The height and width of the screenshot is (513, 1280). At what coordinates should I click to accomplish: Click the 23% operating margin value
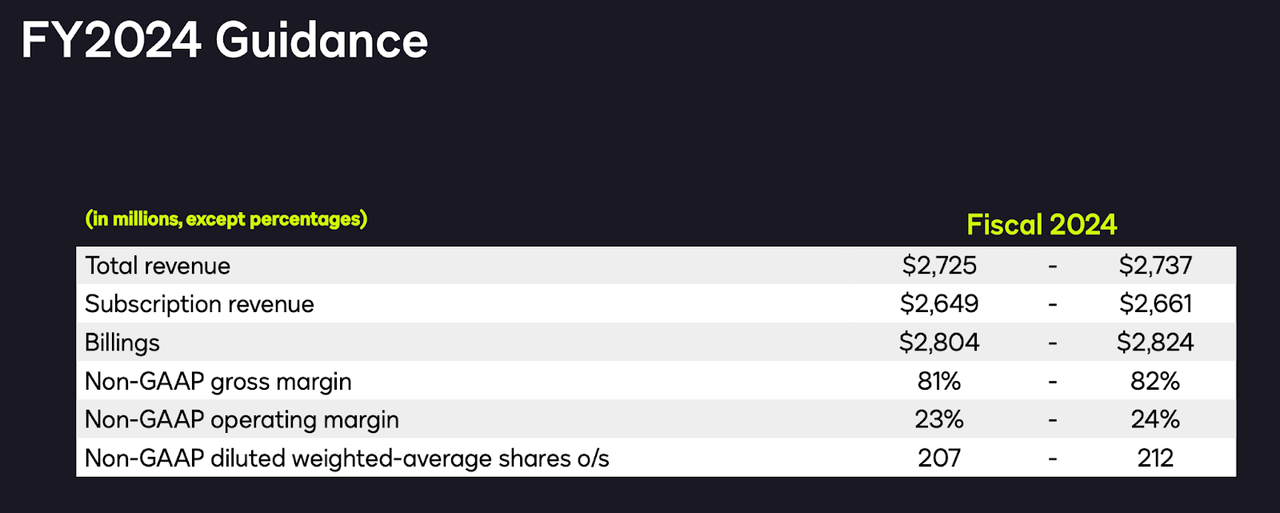(x=939, y=420)
